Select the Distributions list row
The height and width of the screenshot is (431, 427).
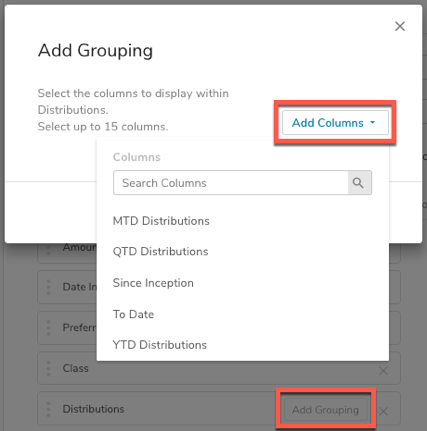point(219,408)
